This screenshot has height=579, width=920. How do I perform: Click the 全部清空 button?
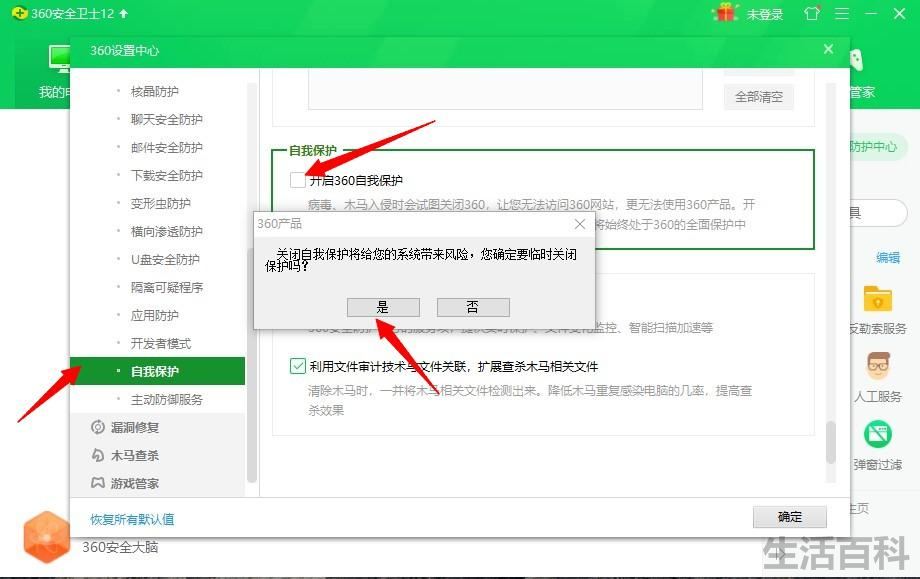click(759, 97)
